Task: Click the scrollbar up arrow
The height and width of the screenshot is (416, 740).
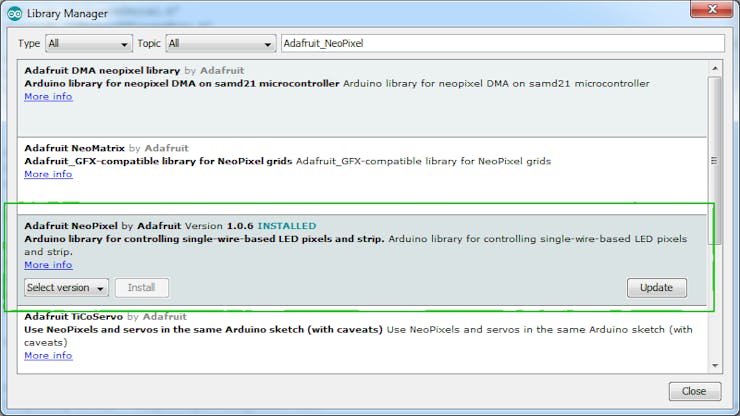Action: coord(715,68)
